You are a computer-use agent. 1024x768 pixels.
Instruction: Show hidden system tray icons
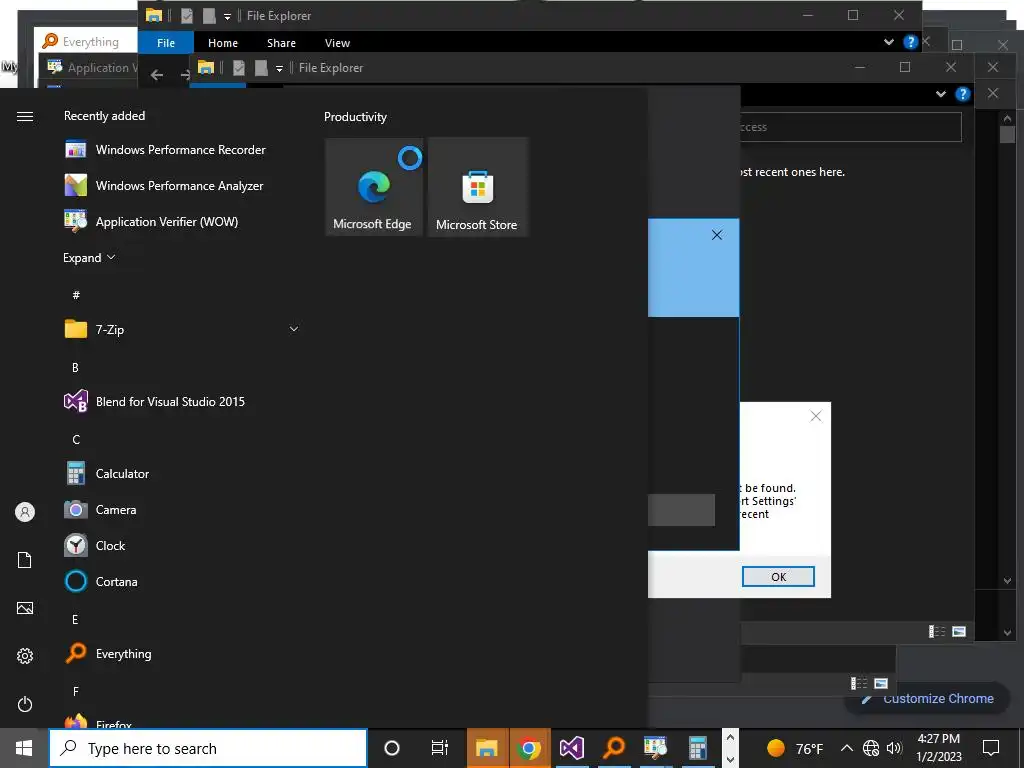tap(846, 748)
